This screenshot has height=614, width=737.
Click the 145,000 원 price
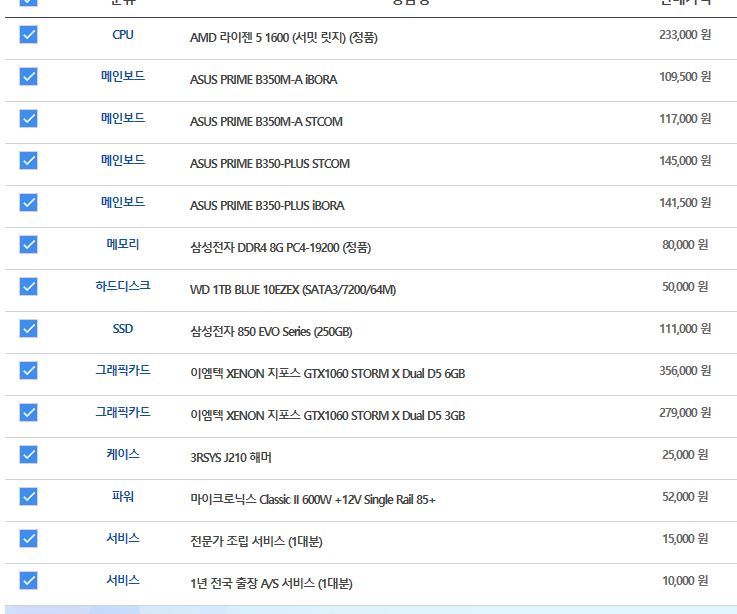(x=685, y=161)
